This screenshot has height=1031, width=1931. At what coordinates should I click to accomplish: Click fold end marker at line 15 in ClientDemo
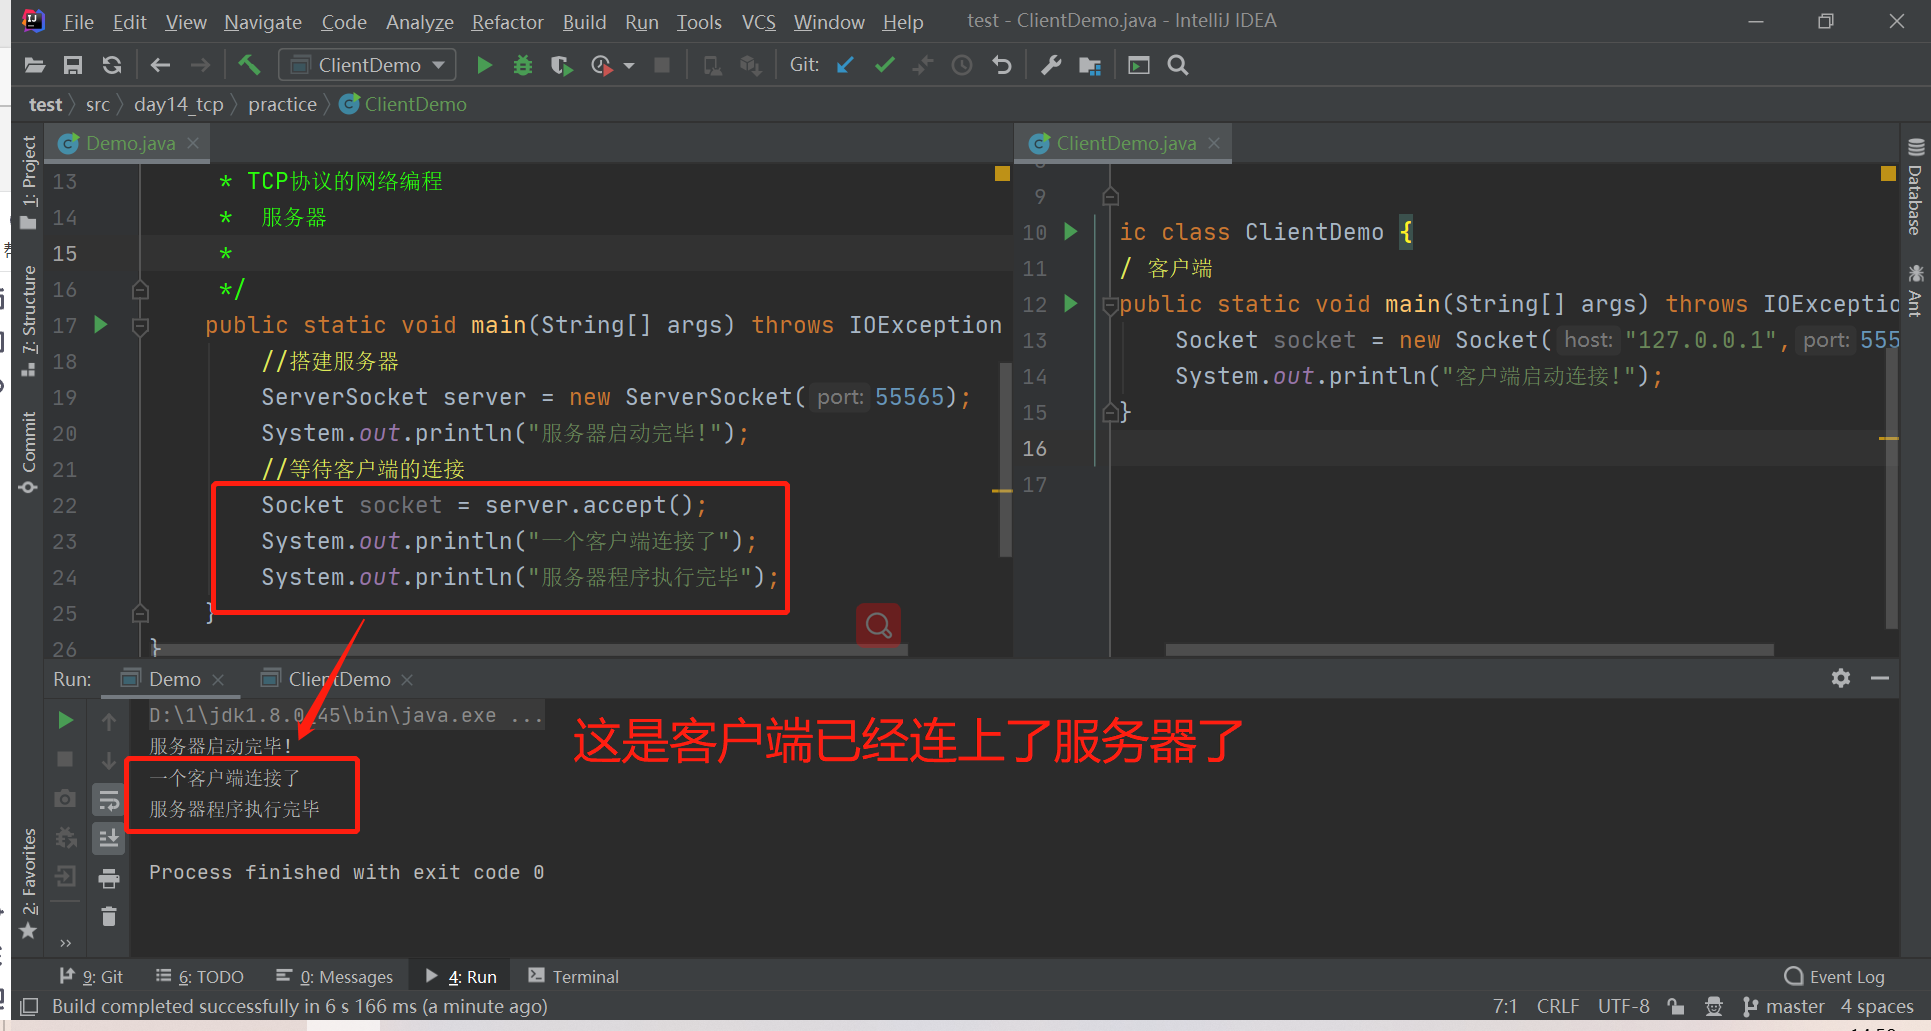pyautogui.click(x=1110, y=412)
